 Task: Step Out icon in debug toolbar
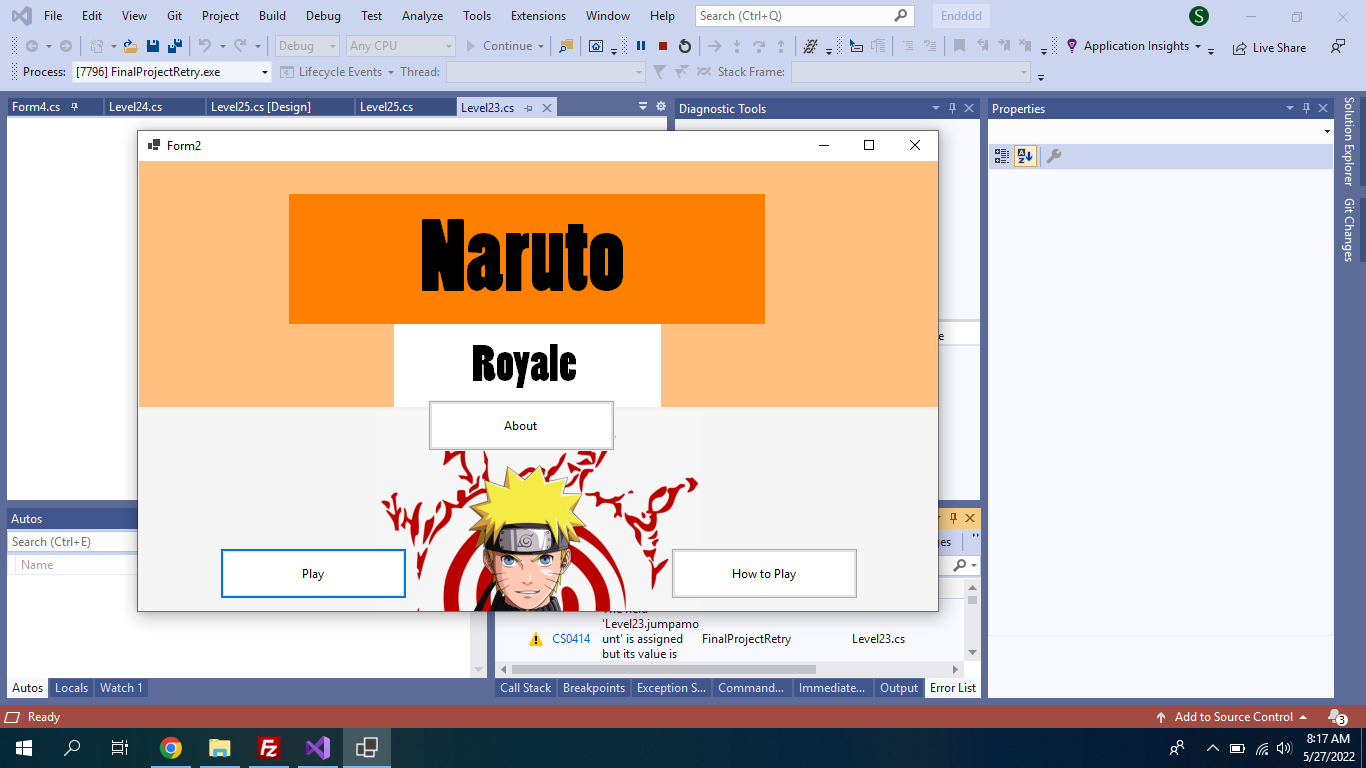tap(781, 46)
